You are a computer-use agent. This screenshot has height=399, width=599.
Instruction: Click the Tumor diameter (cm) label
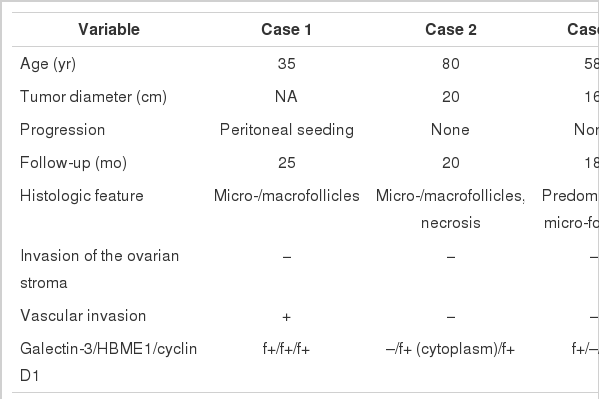(x=93, y=97)
